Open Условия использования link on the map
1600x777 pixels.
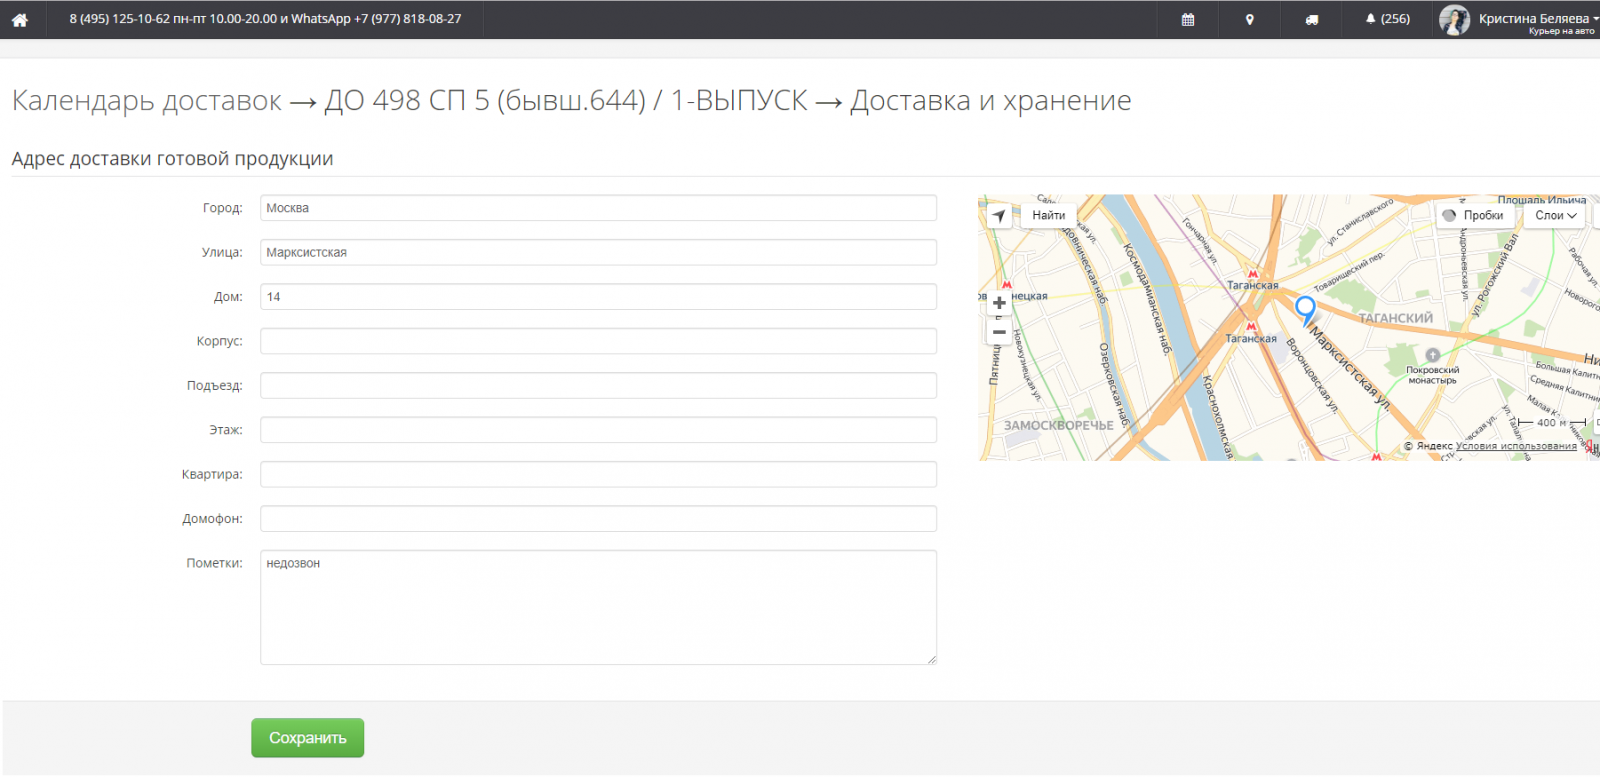(1516, 446)
